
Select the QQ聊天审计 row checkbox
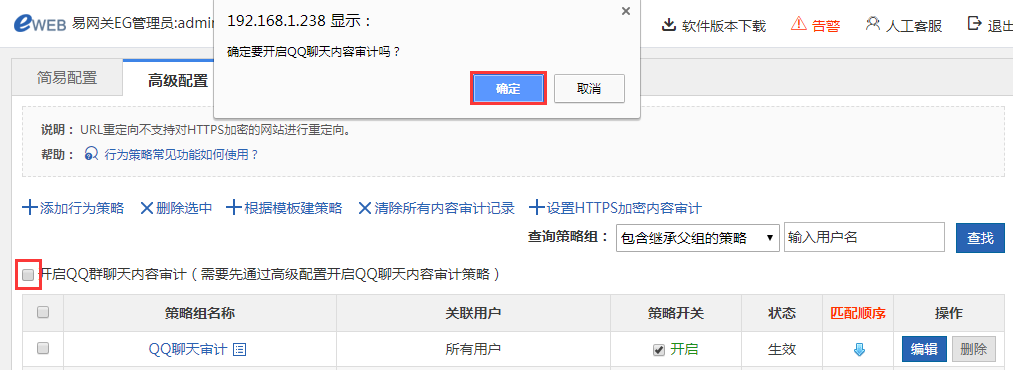43,349
